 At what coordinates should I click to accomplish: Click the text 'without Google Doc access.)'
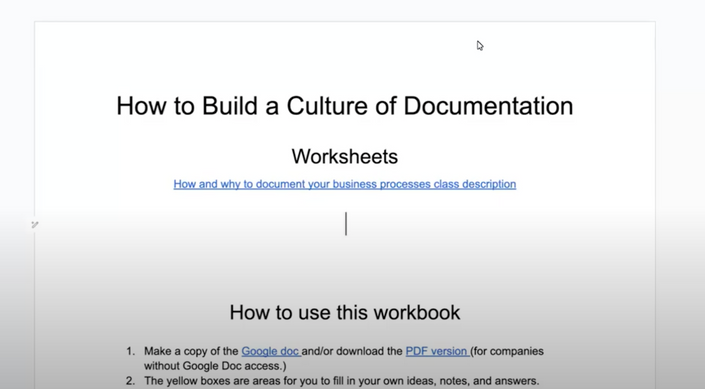(215, 366)
